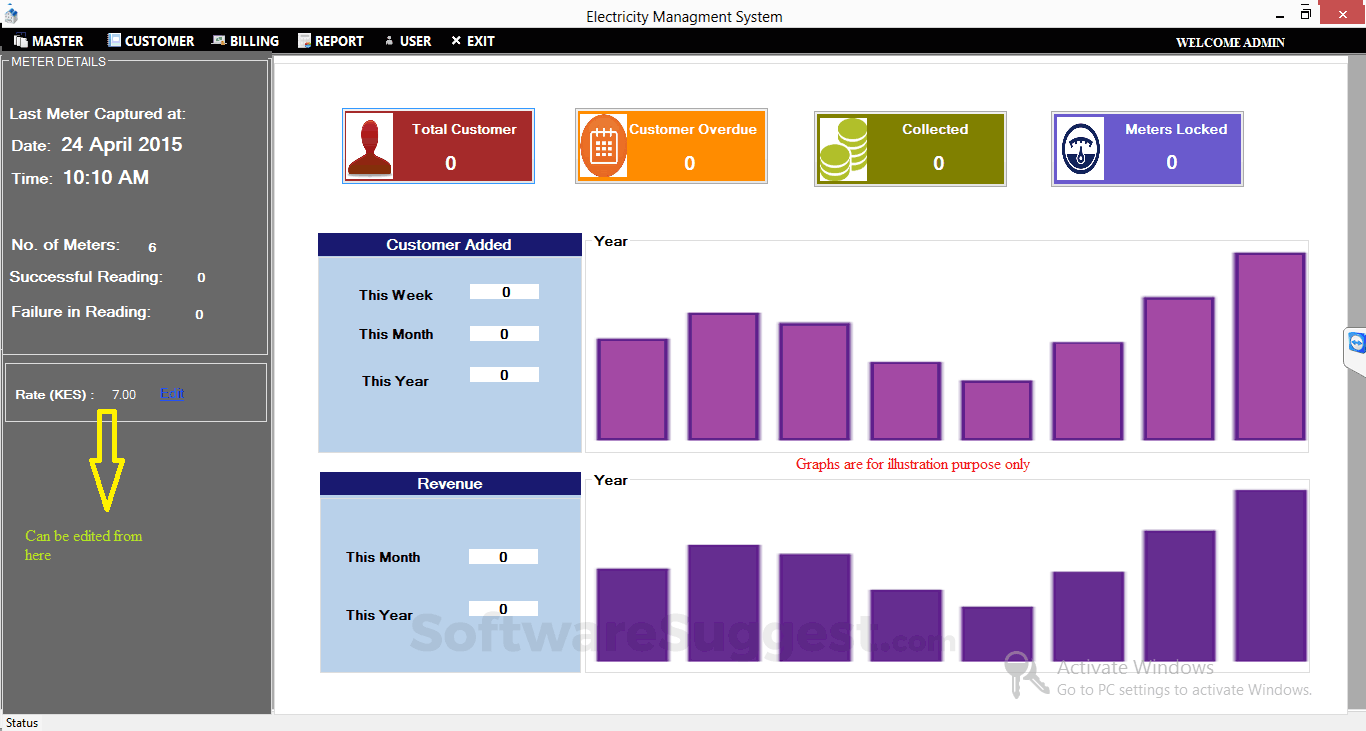1366x731 pixels.
Task: Click the Customer Overdue calendar icon
Action: tap(602, 145)
